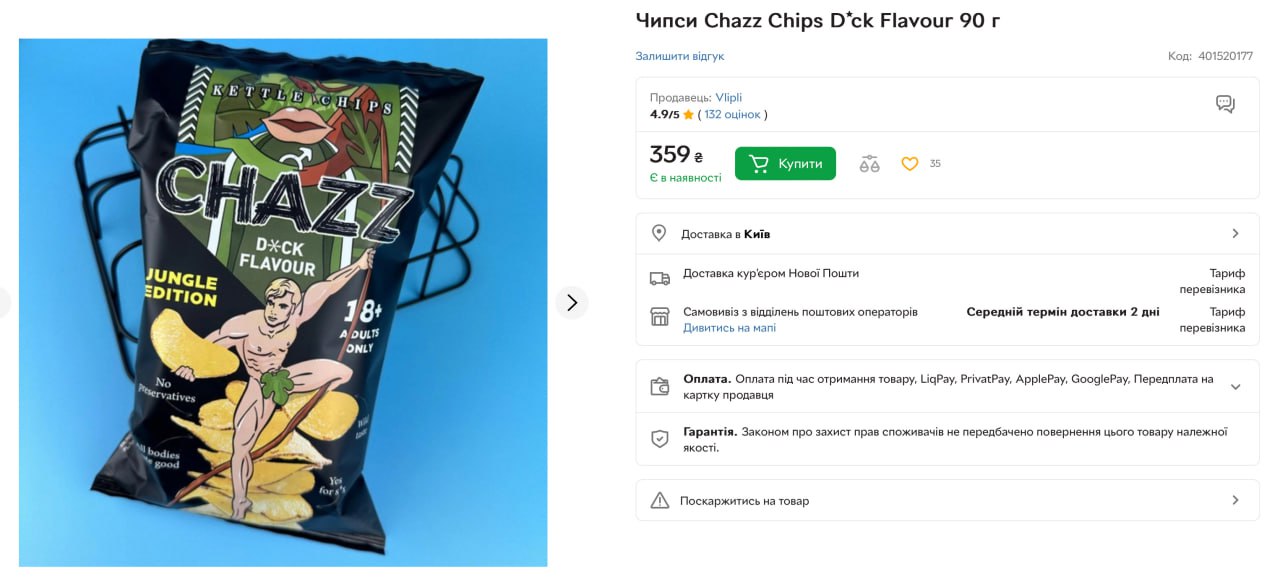Click the compare scales icon

coord(869,164)
